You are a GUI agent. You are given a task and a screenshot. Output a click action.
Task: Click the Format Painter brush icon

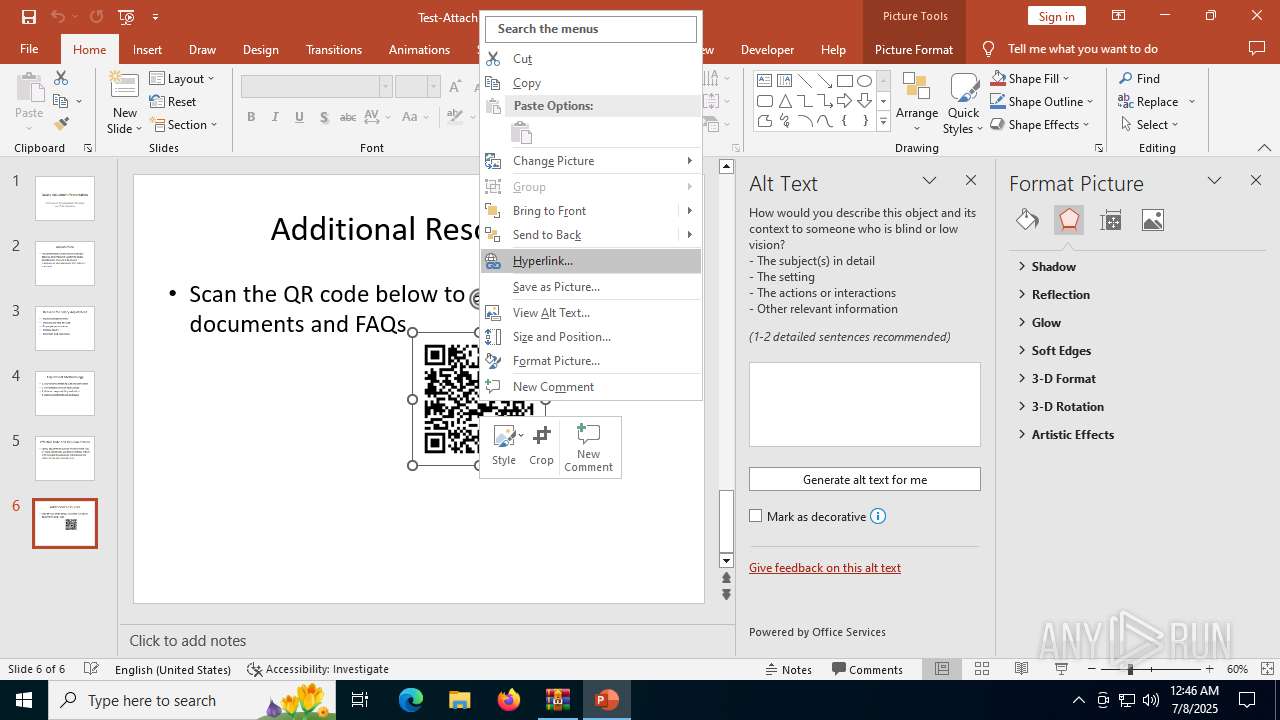(61, 124)
